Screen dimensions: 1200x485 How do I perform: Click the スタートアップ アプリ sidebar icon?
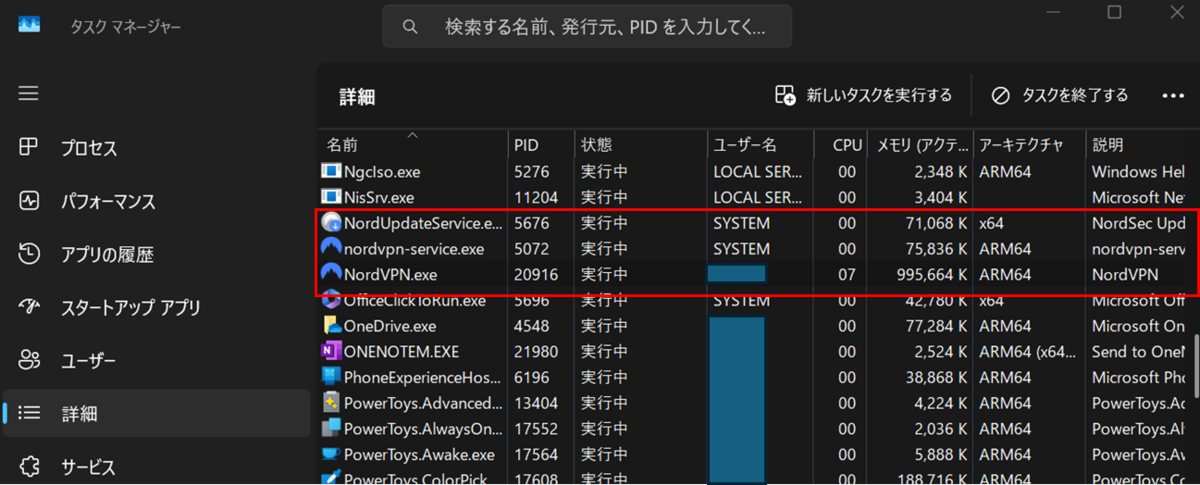(x=29, y=307)
